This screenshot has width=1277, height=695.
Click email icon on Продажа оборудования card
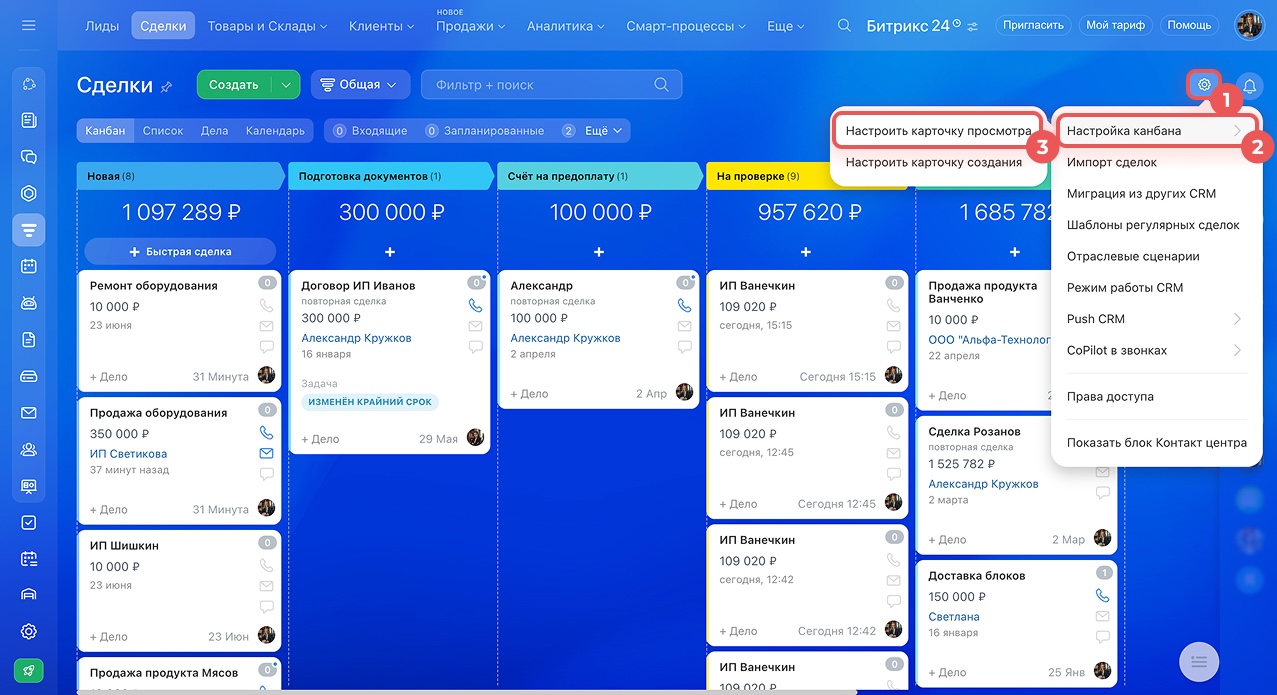tap(266, 453)
